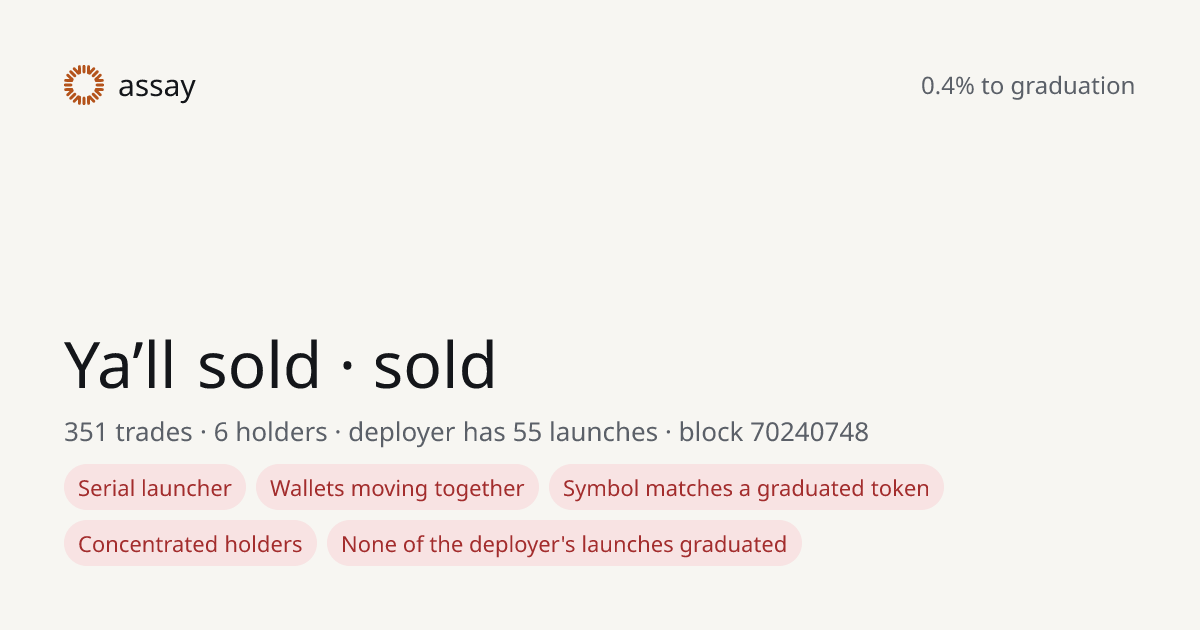View the 351 trades stat

128,432
